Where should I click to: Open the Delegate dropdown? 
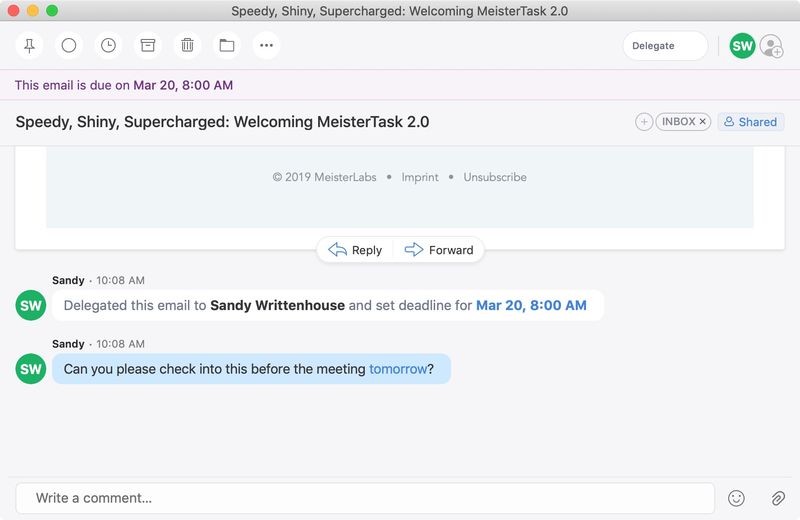(x=665, y=46)
